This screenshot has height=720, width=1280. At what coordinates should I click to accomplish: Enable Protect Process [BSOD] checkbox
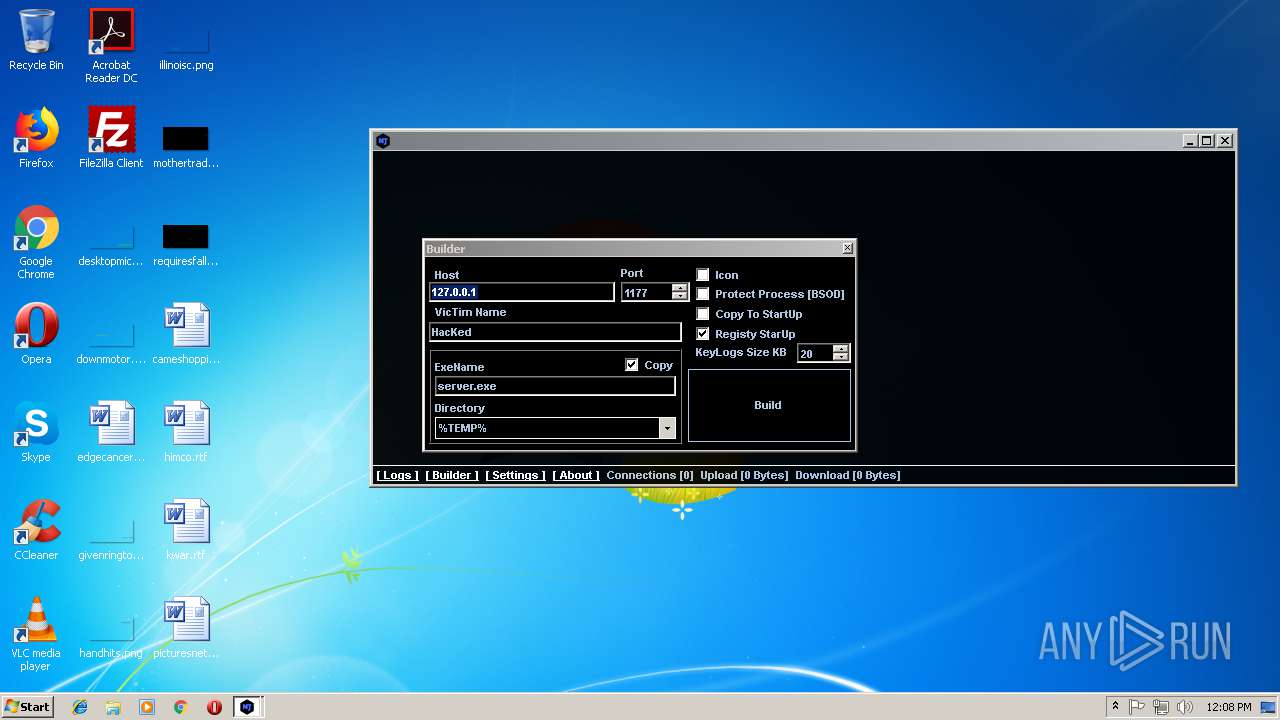703,294
